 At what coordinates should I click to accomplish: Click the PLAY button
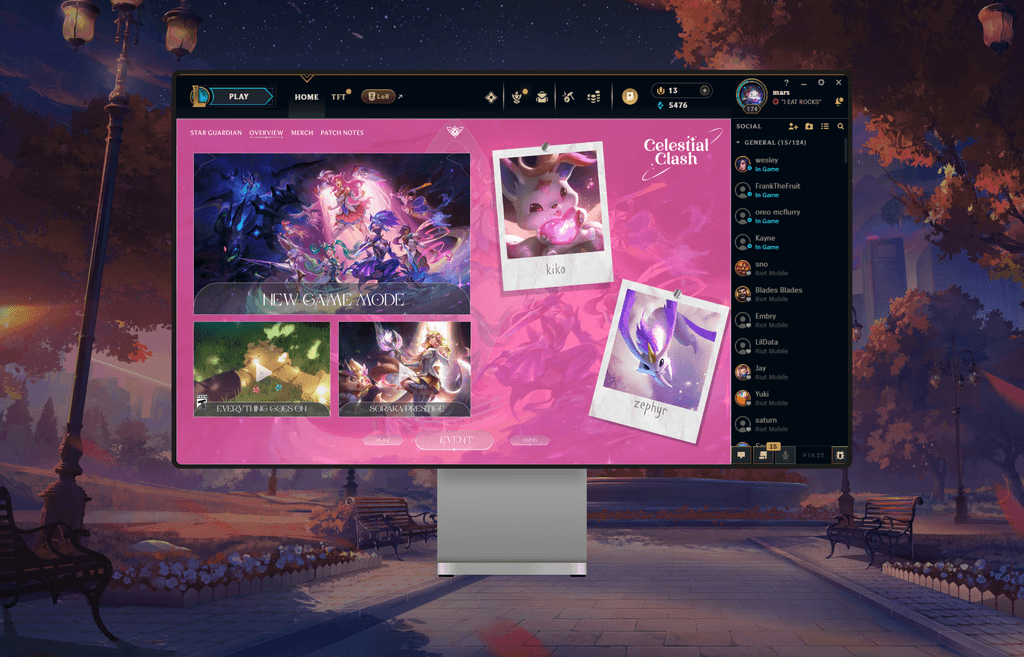tap(239, 97)
